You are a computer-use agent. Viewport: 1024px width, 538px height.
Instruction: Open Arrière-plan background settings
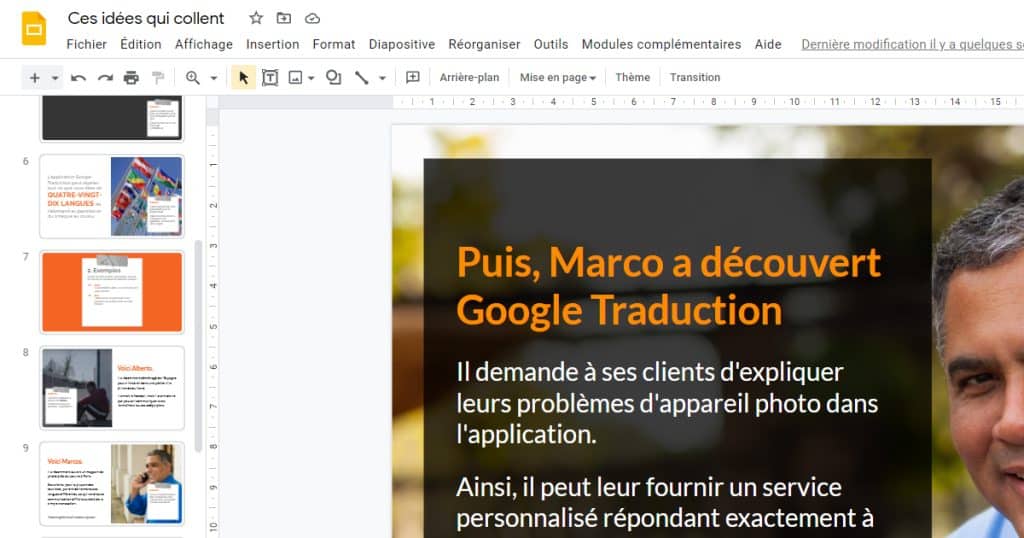[469, 78]
